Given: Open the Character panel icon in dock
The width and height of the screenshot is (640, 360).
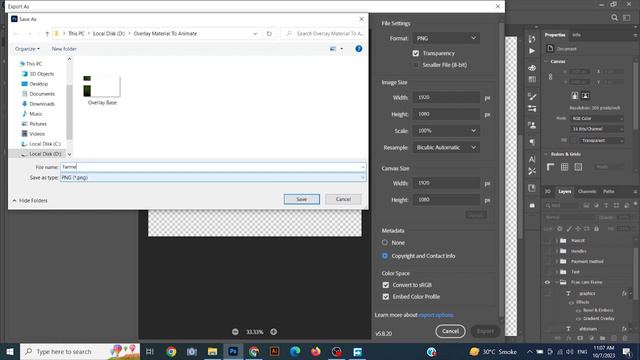Looking at the screenshot, I should pyautogui.click(x=532, y=159).
